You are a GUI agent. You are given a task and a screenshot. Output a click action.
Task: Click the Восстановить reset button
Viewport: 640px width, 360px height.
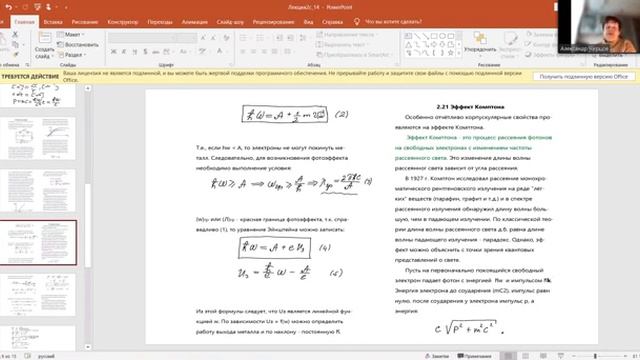tap(78, 44)
